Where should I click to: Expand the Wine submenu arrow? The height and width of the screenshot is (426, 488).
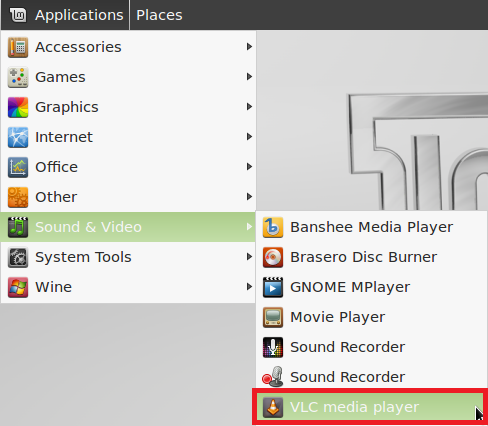click(x=249, y=287)
